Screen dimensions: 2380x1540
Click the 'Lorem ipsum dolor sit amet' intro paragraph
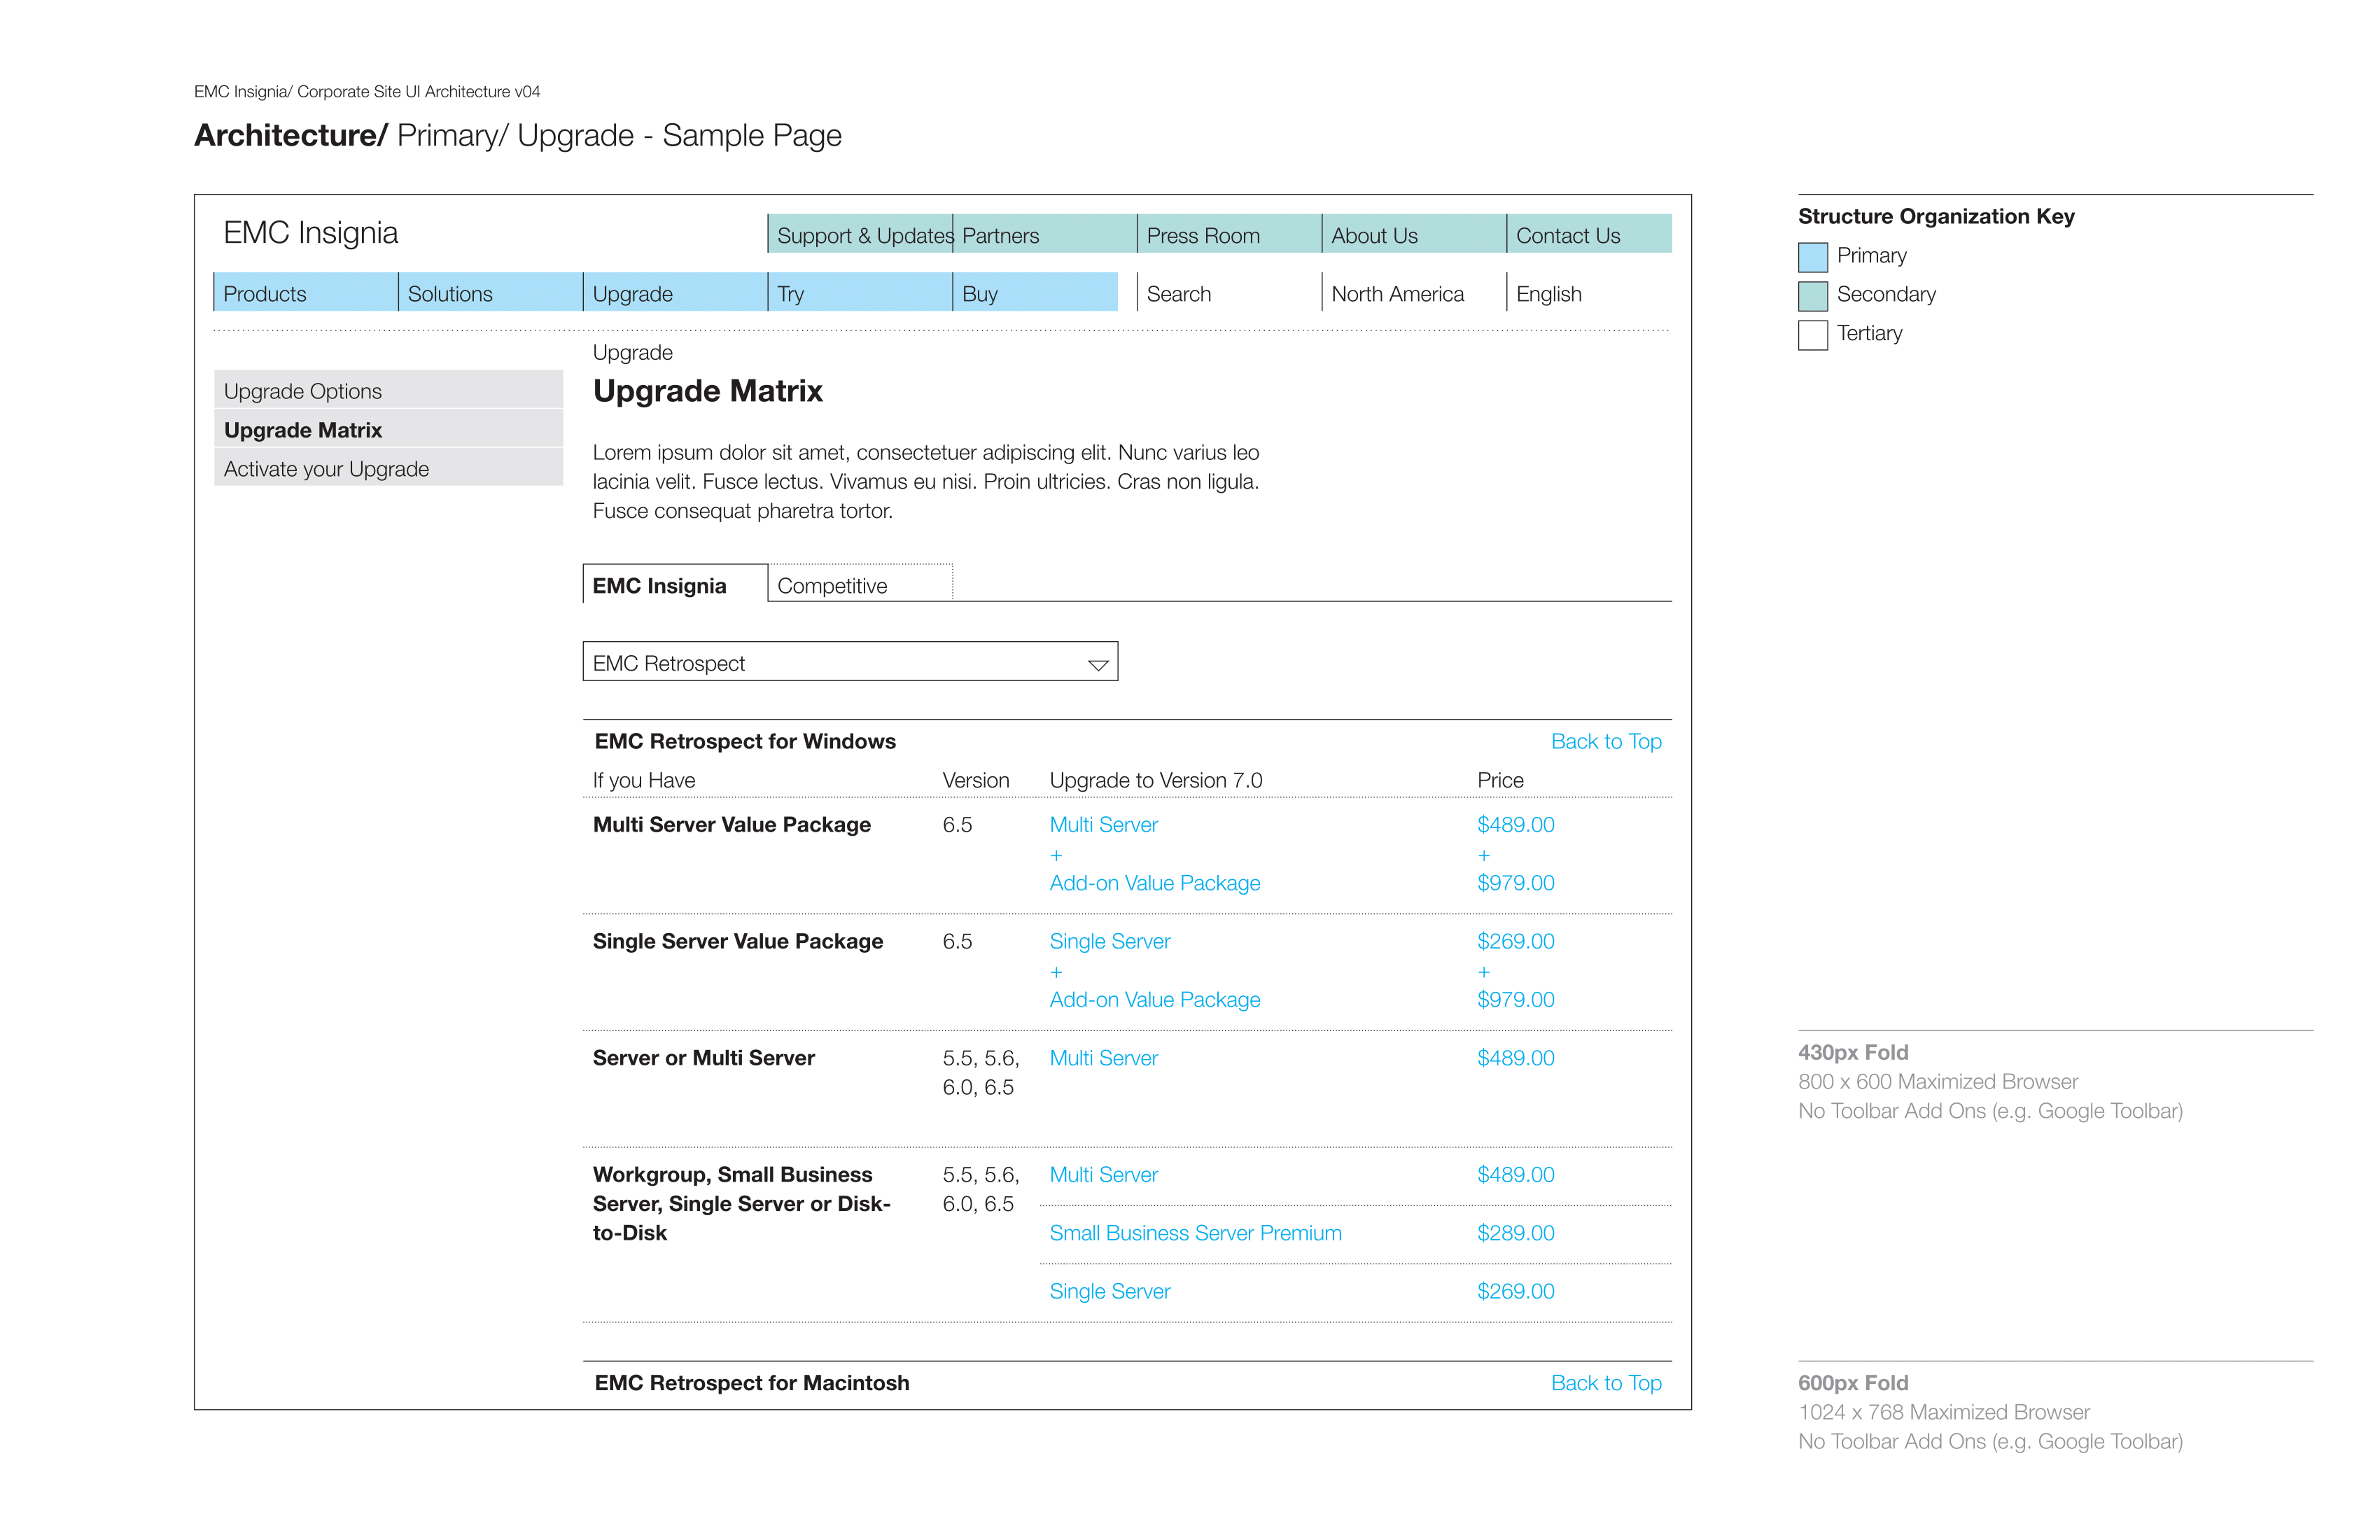tap(925, 481)
